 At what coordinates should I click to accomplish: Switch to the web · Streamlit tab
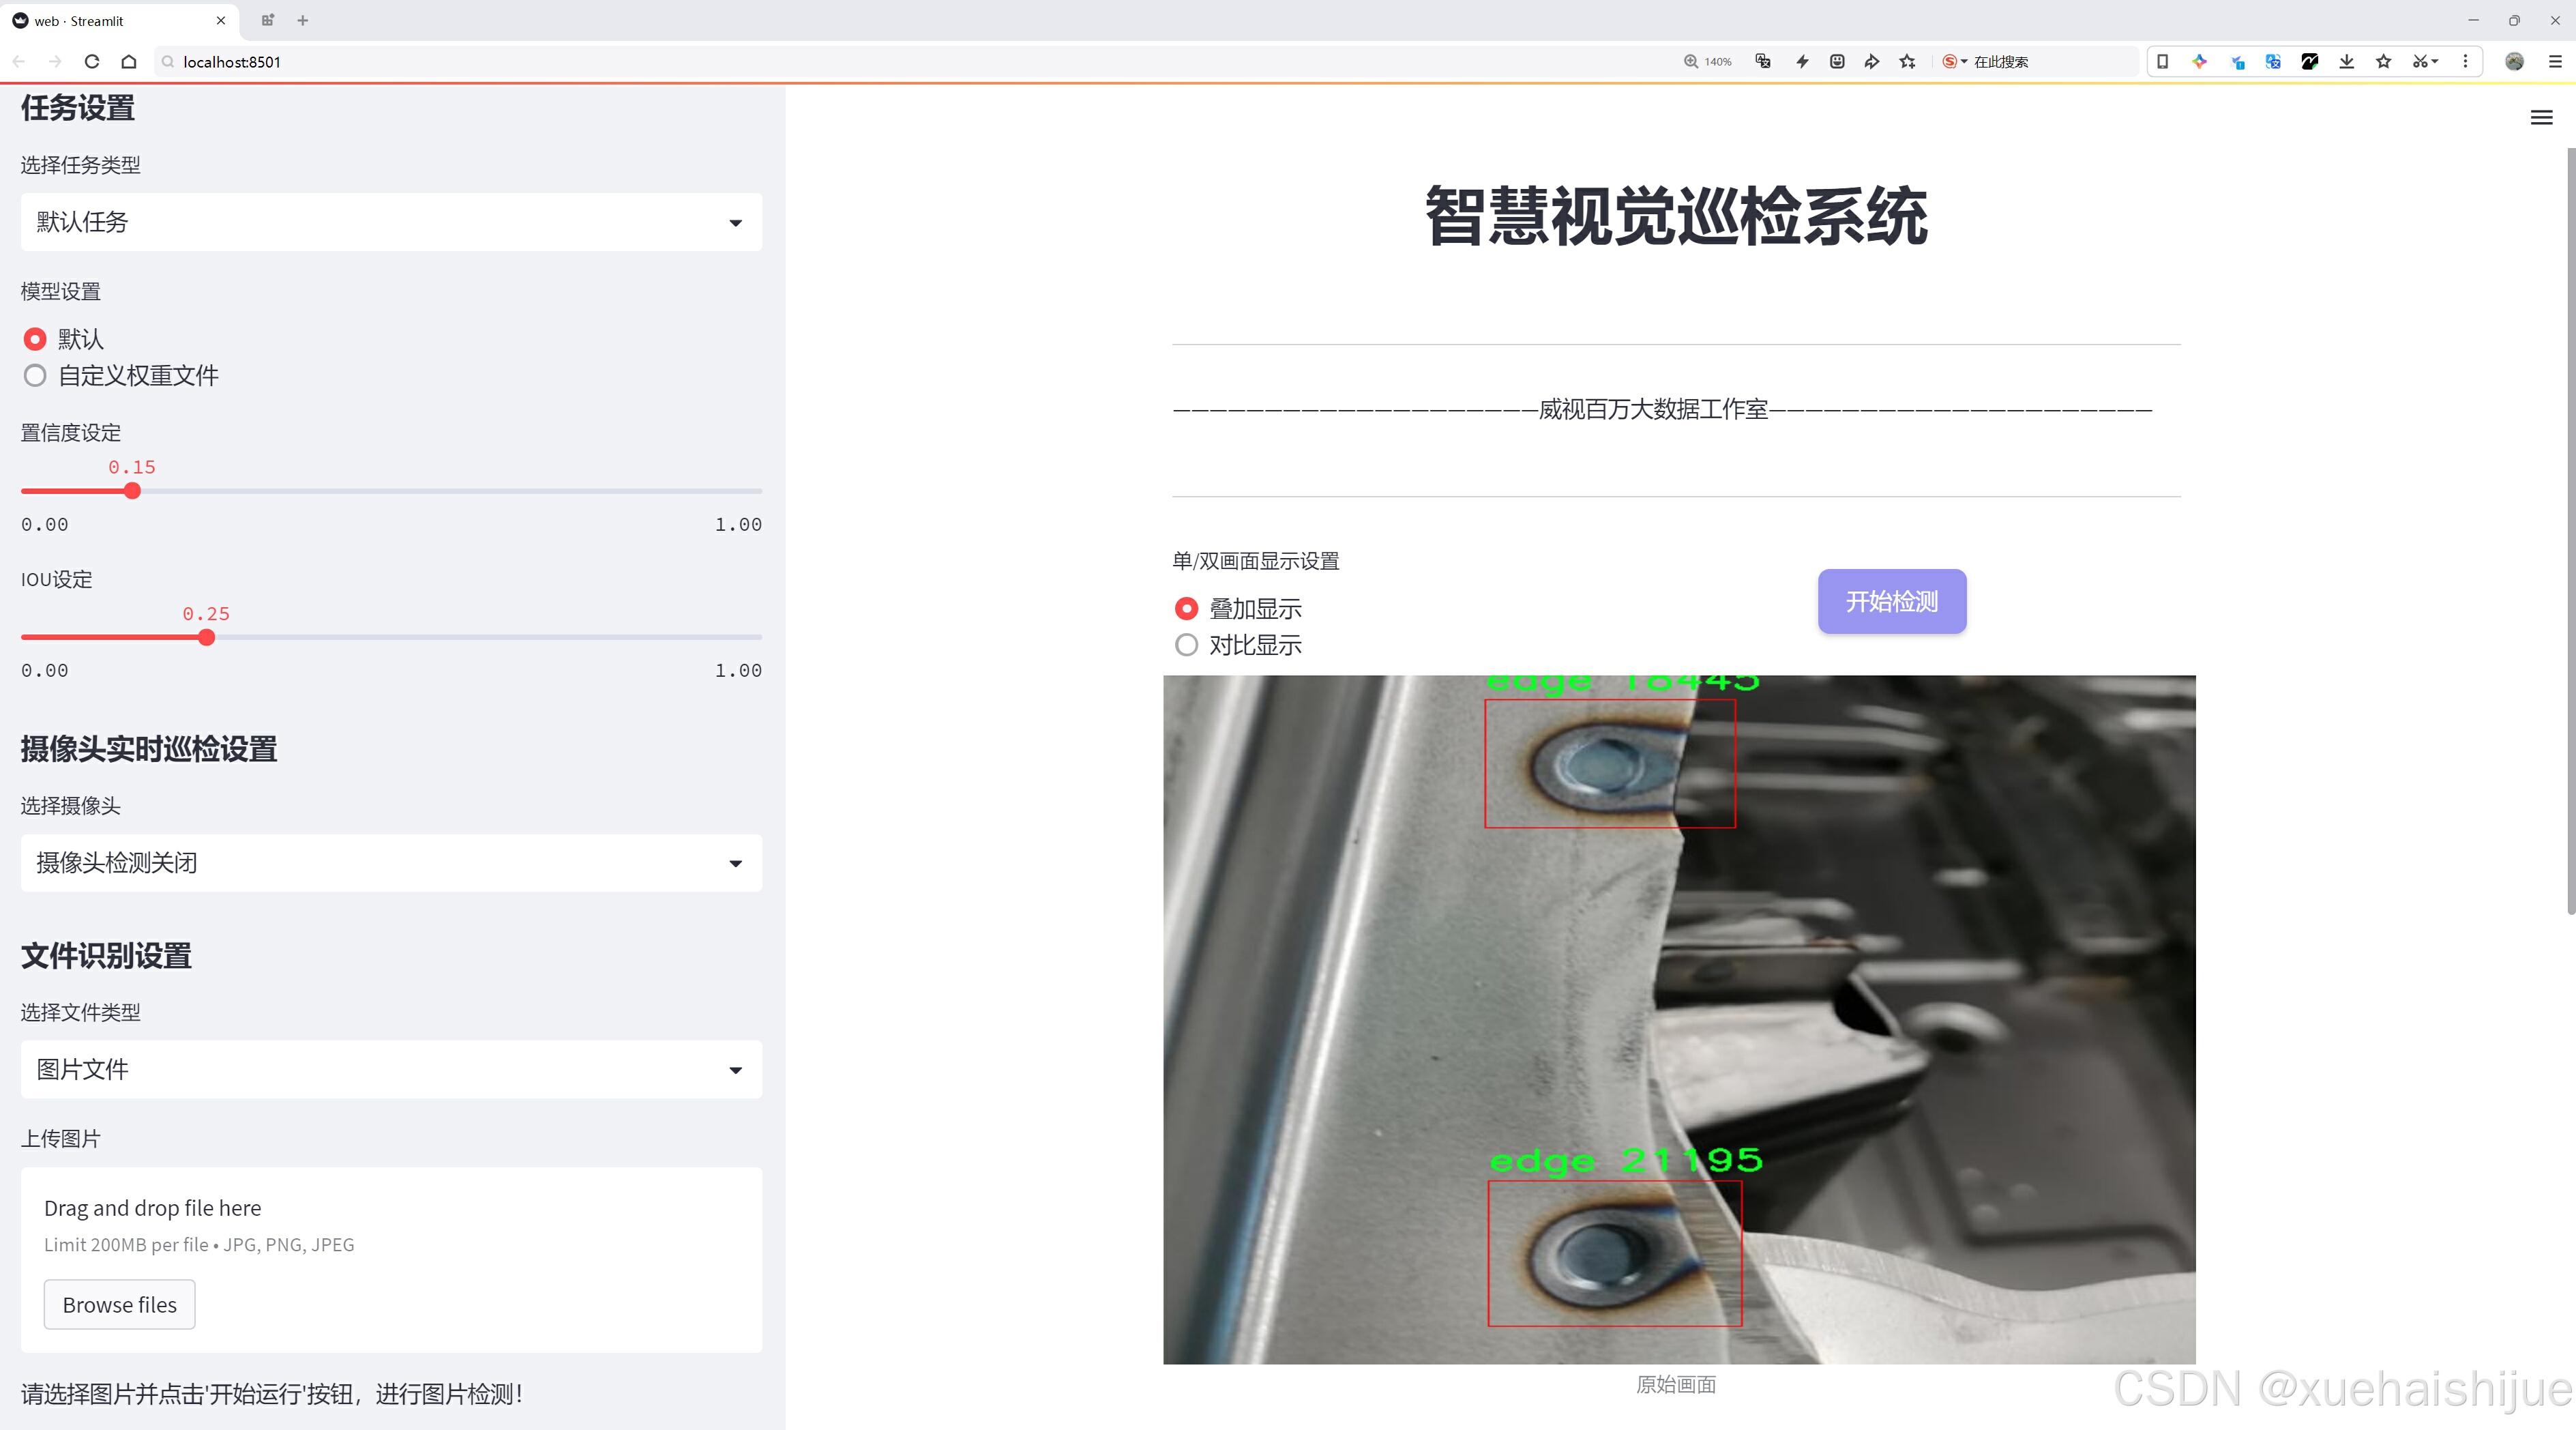(x=118, y=20)
